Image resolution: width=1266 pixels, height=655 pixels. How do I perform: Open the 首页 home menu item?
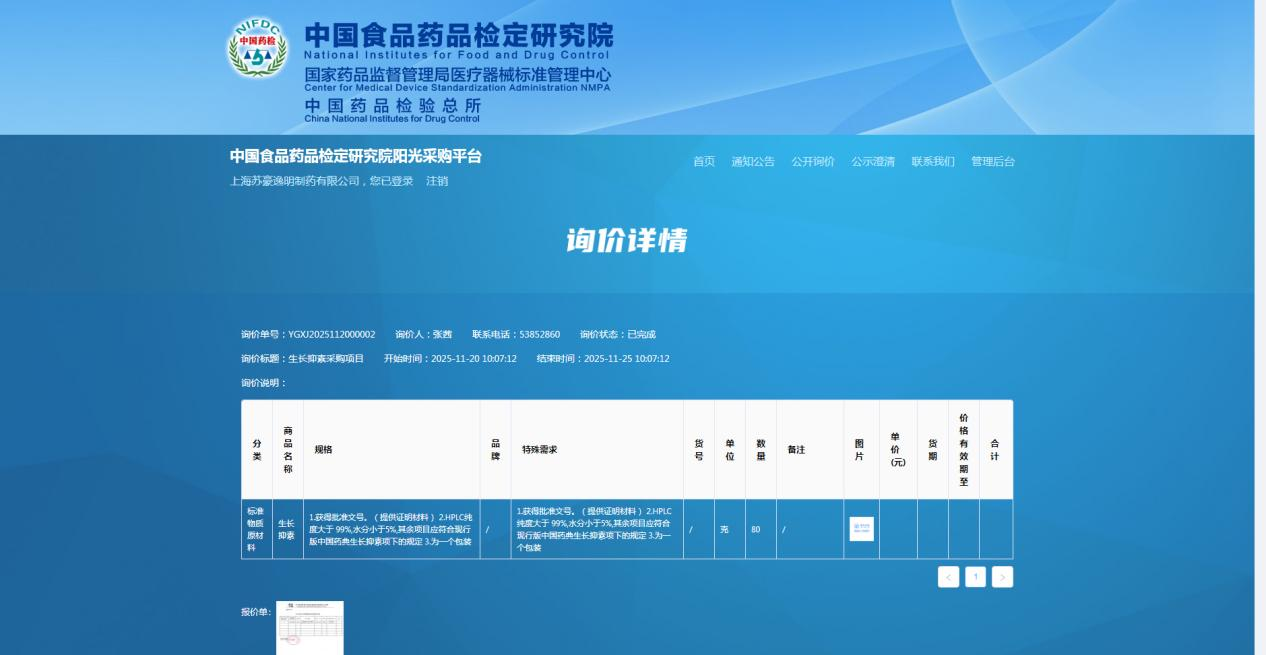coord(704,162)
